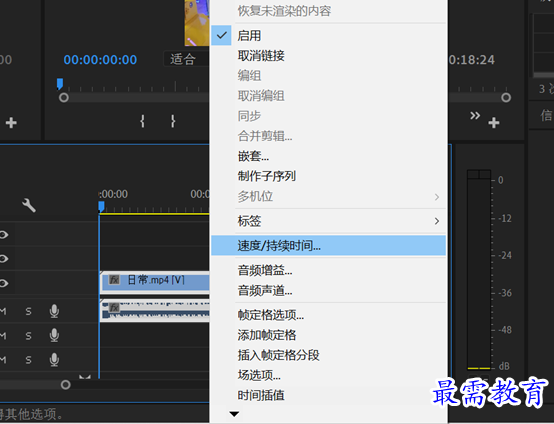Click the Program monitor playhead marker
554x424 pixels.
pos(60,84)
